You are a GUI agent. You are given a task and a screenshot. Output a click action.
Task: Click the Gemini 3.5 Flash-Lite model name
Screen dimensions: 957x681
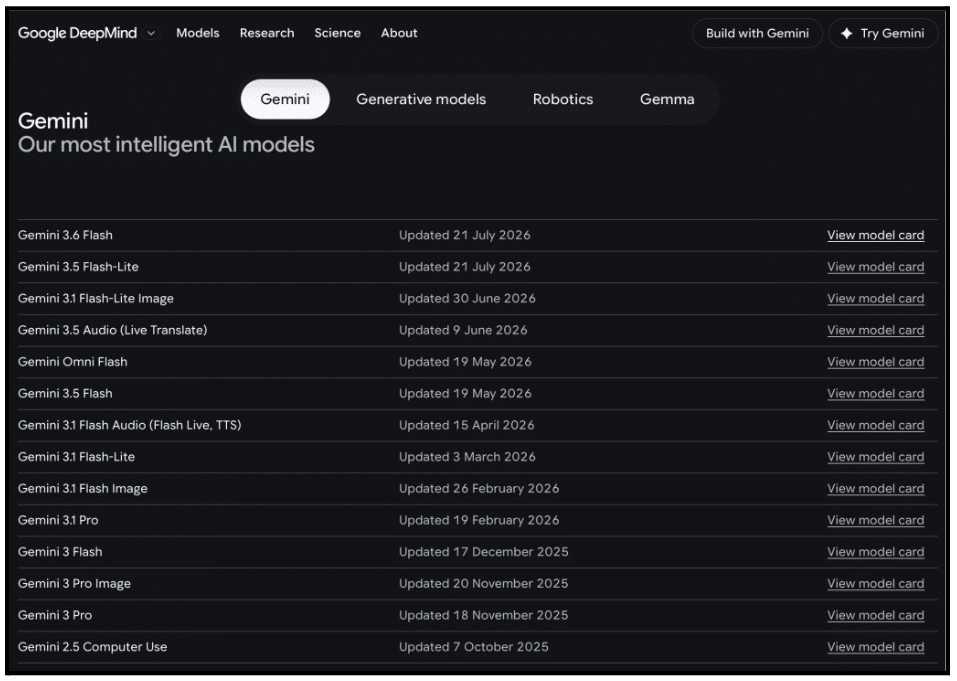[x=78, y=267]
